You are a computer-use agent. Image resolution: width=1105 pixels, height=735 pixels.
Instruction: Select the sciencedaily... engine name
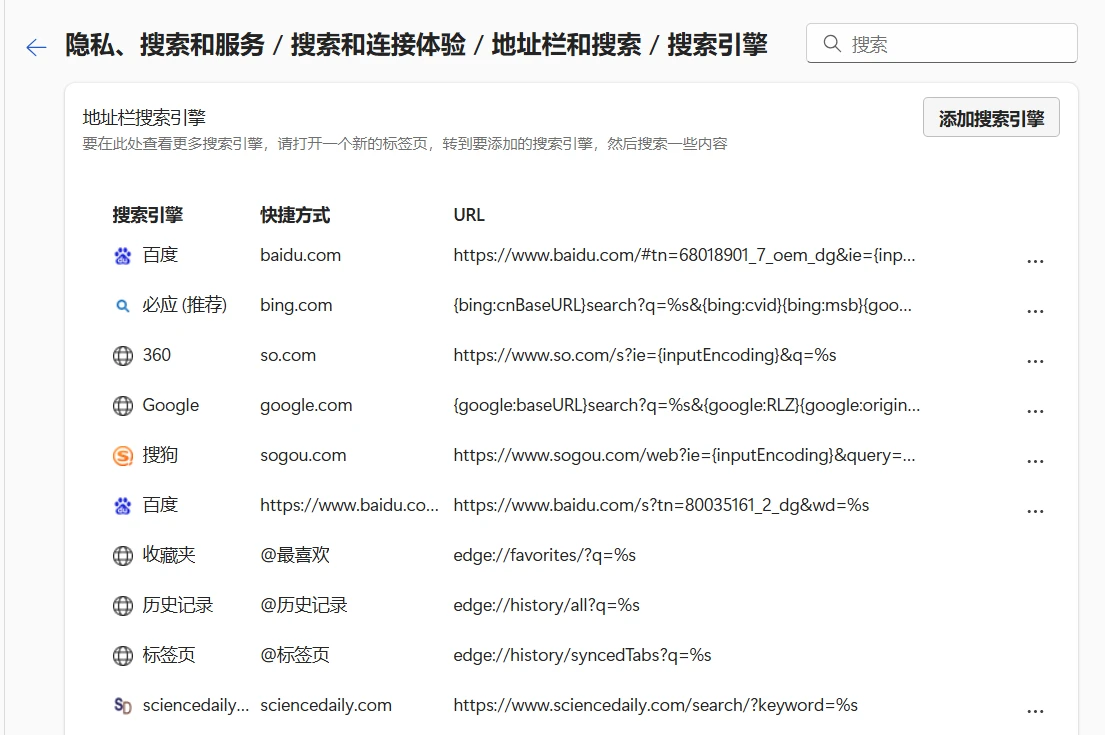(x=195, y=705)
